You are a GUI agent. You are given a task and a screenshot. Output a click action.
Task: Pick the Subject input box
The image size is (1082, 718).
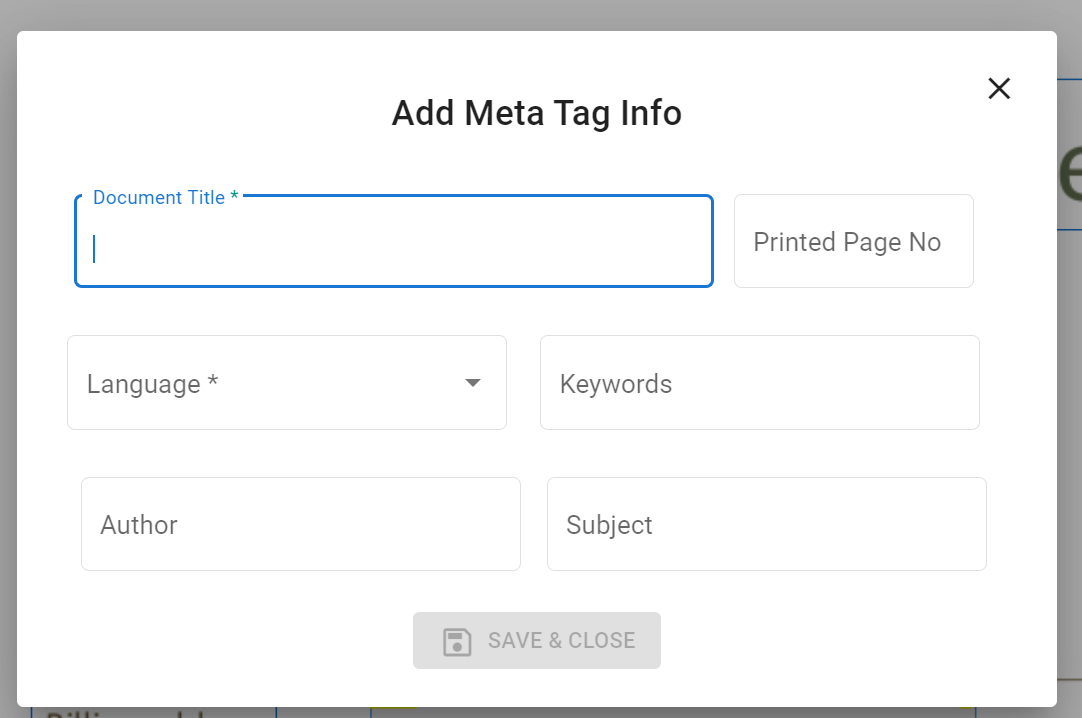[x=766, y=524]
